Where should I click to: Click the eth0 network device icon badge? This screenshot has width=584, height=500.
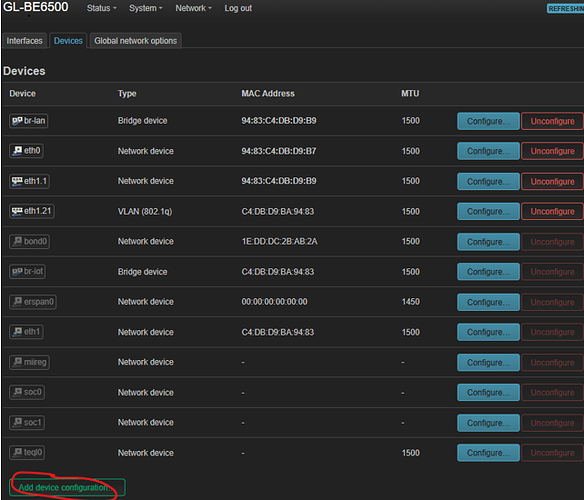coord(26,151)
